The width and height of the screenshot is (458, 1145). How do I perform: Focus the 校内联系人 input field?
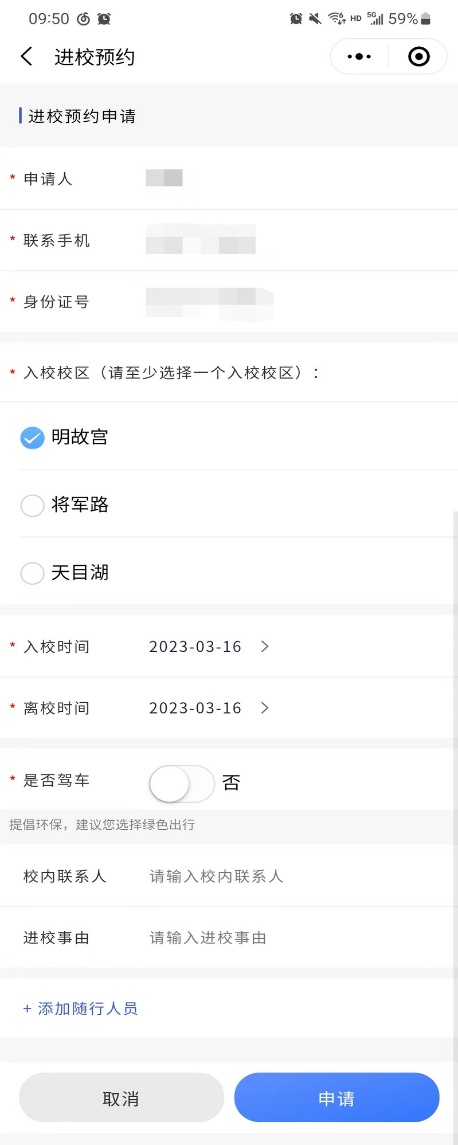click(x=294, y=876)
